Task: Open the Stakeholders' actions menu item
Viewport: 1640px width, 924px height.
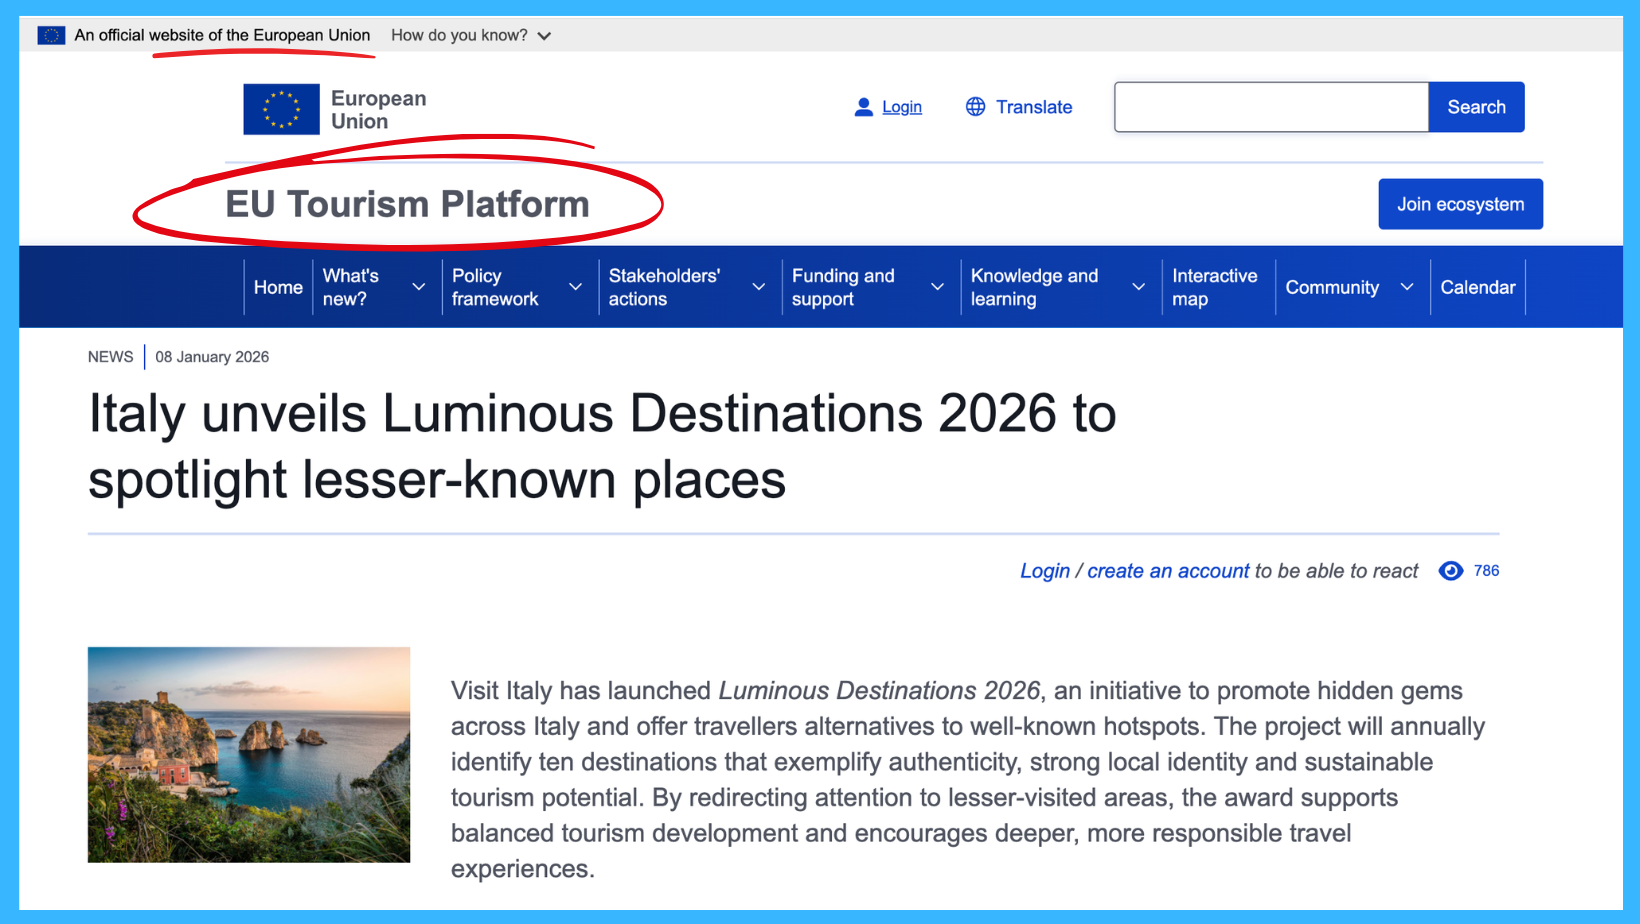Action: (x=664, y=287)
